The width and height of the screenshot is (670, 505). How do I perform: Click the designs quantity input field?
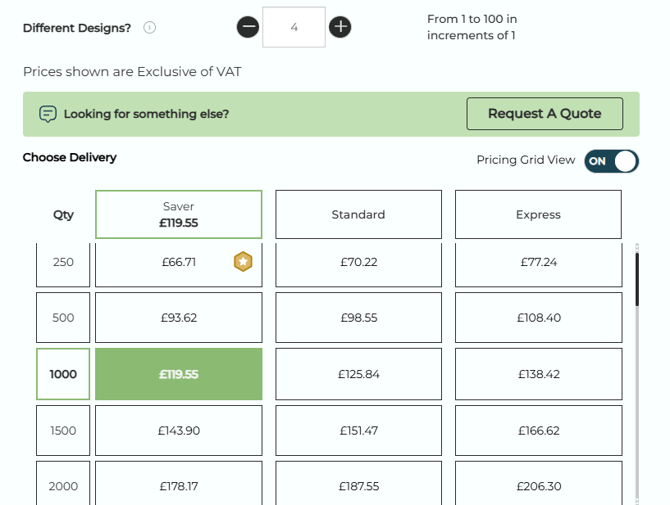[x=294, y=27]
